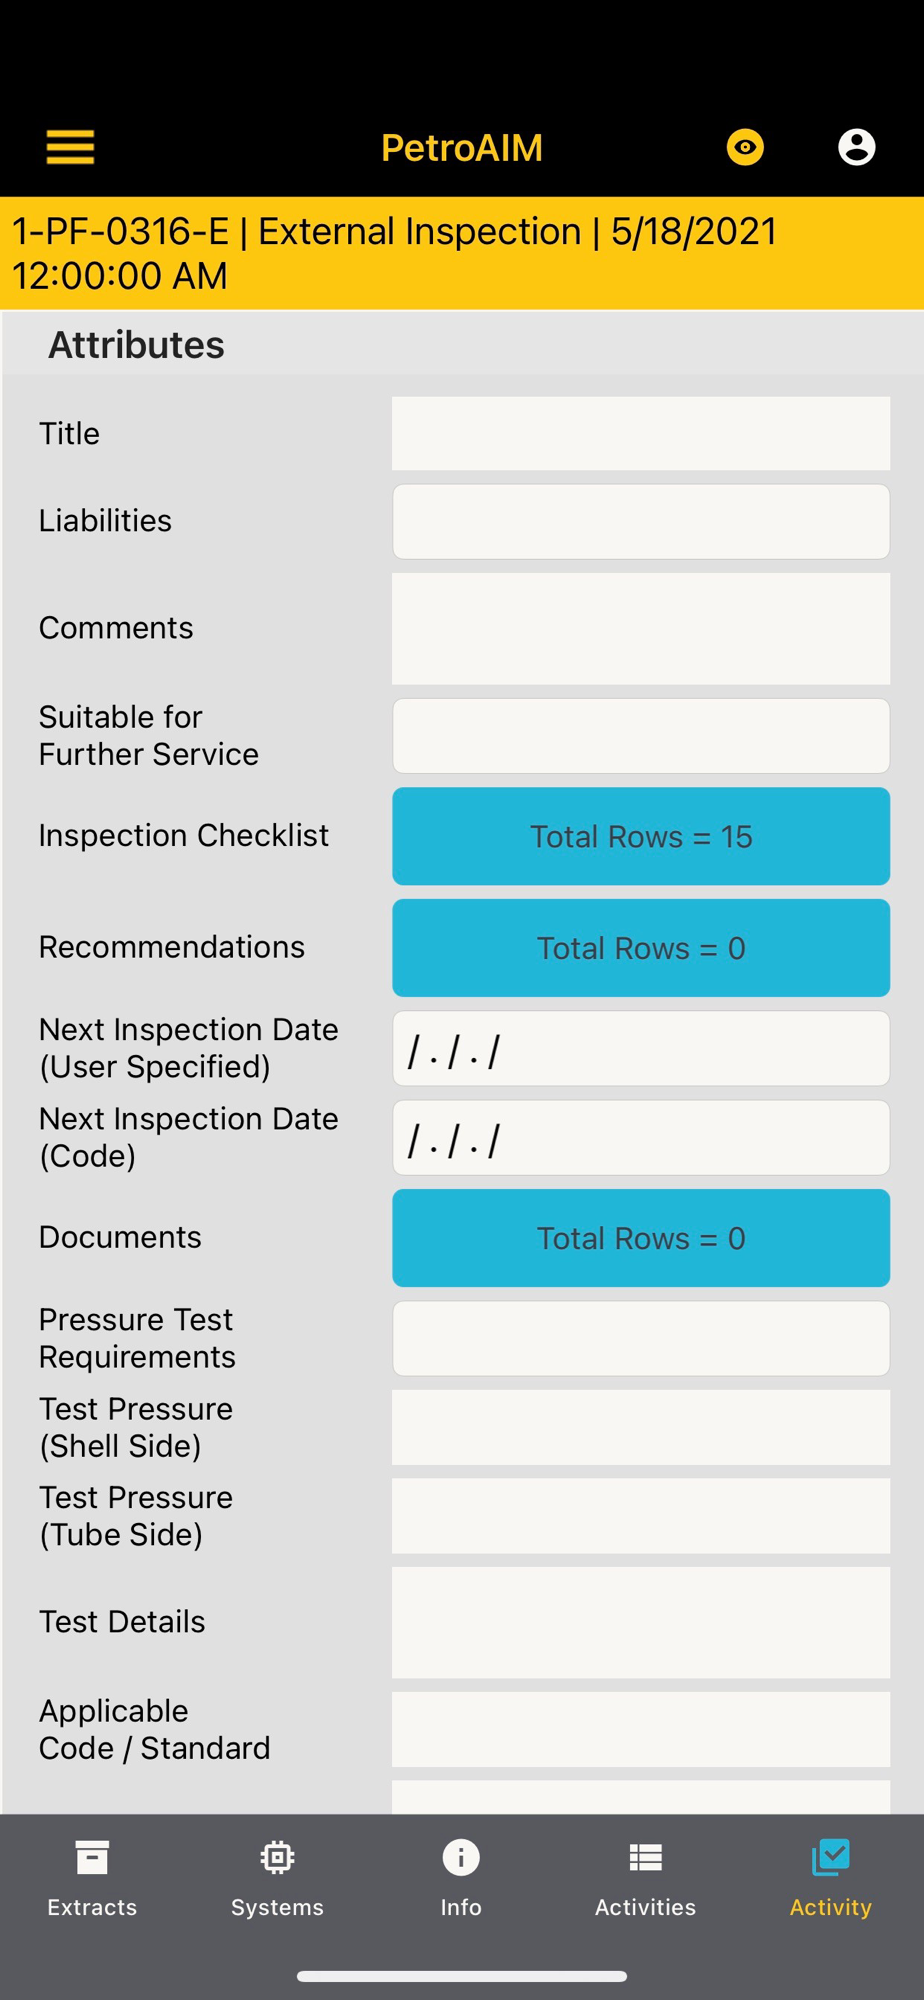Image resolution: width=924 pixels, height=2000 pixels.
Task: Tap the Extracts archive icon
Action: (x=92, y=1858)
